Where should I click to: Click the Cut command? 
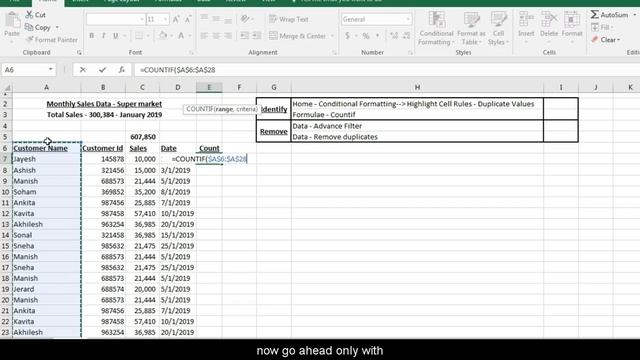point(36,15)
